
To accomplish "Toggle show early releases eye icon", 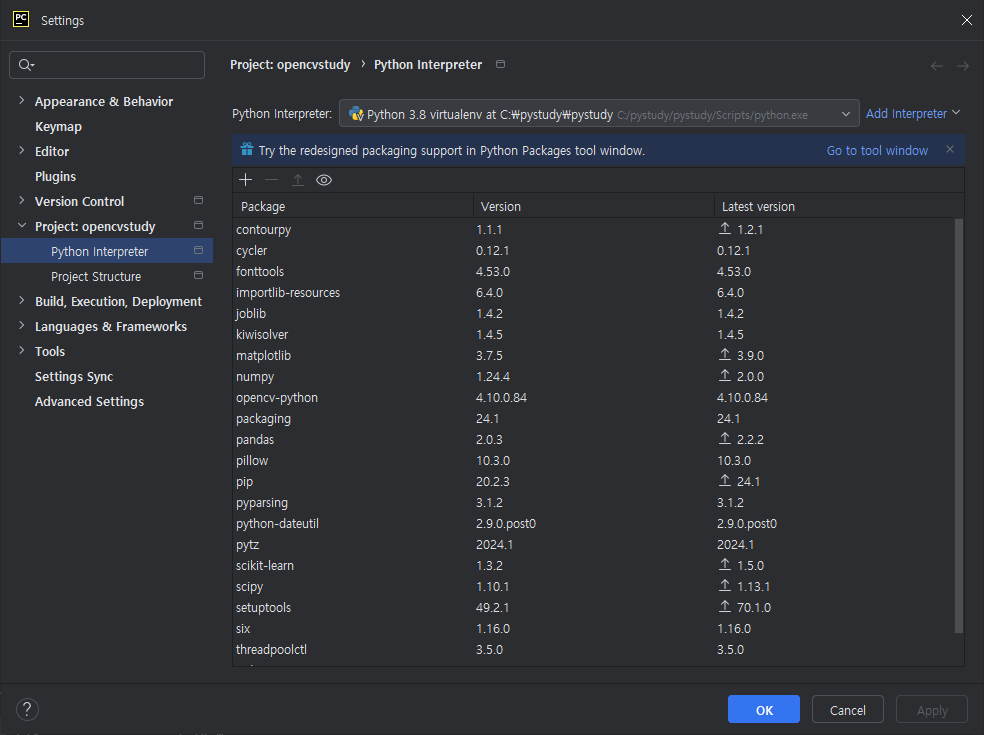I will pyautogui.click(x=324, y=180).
